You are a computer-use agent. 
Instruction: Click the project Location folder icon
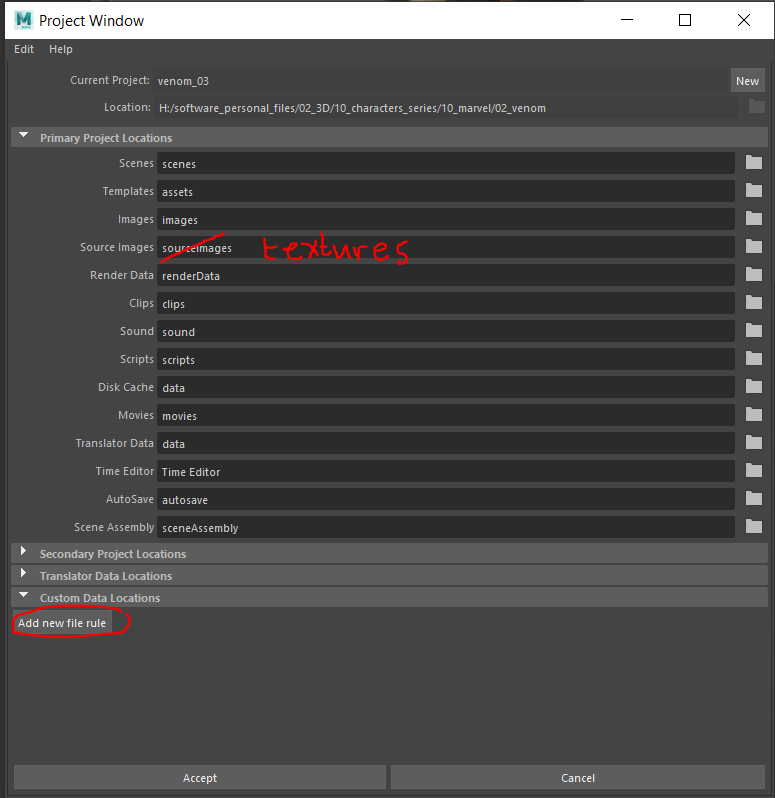(x=756, y=107)
